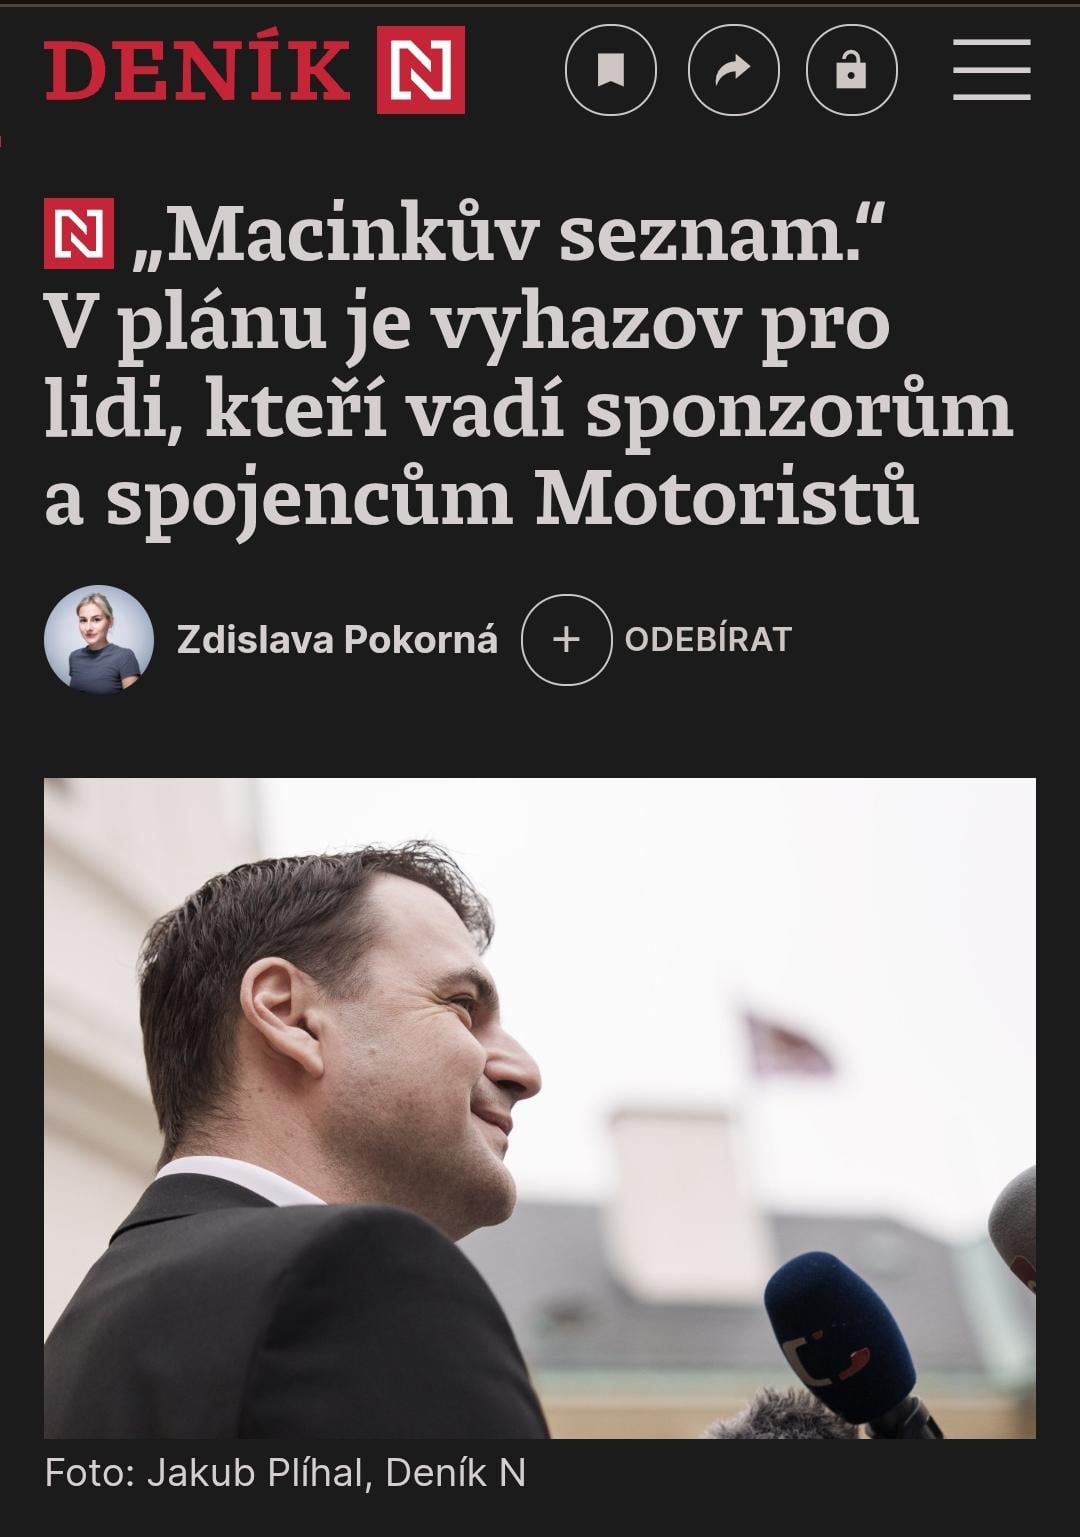Follow the author with the plus circle
The image size is (1080, 1537).
tap(566, 639)
